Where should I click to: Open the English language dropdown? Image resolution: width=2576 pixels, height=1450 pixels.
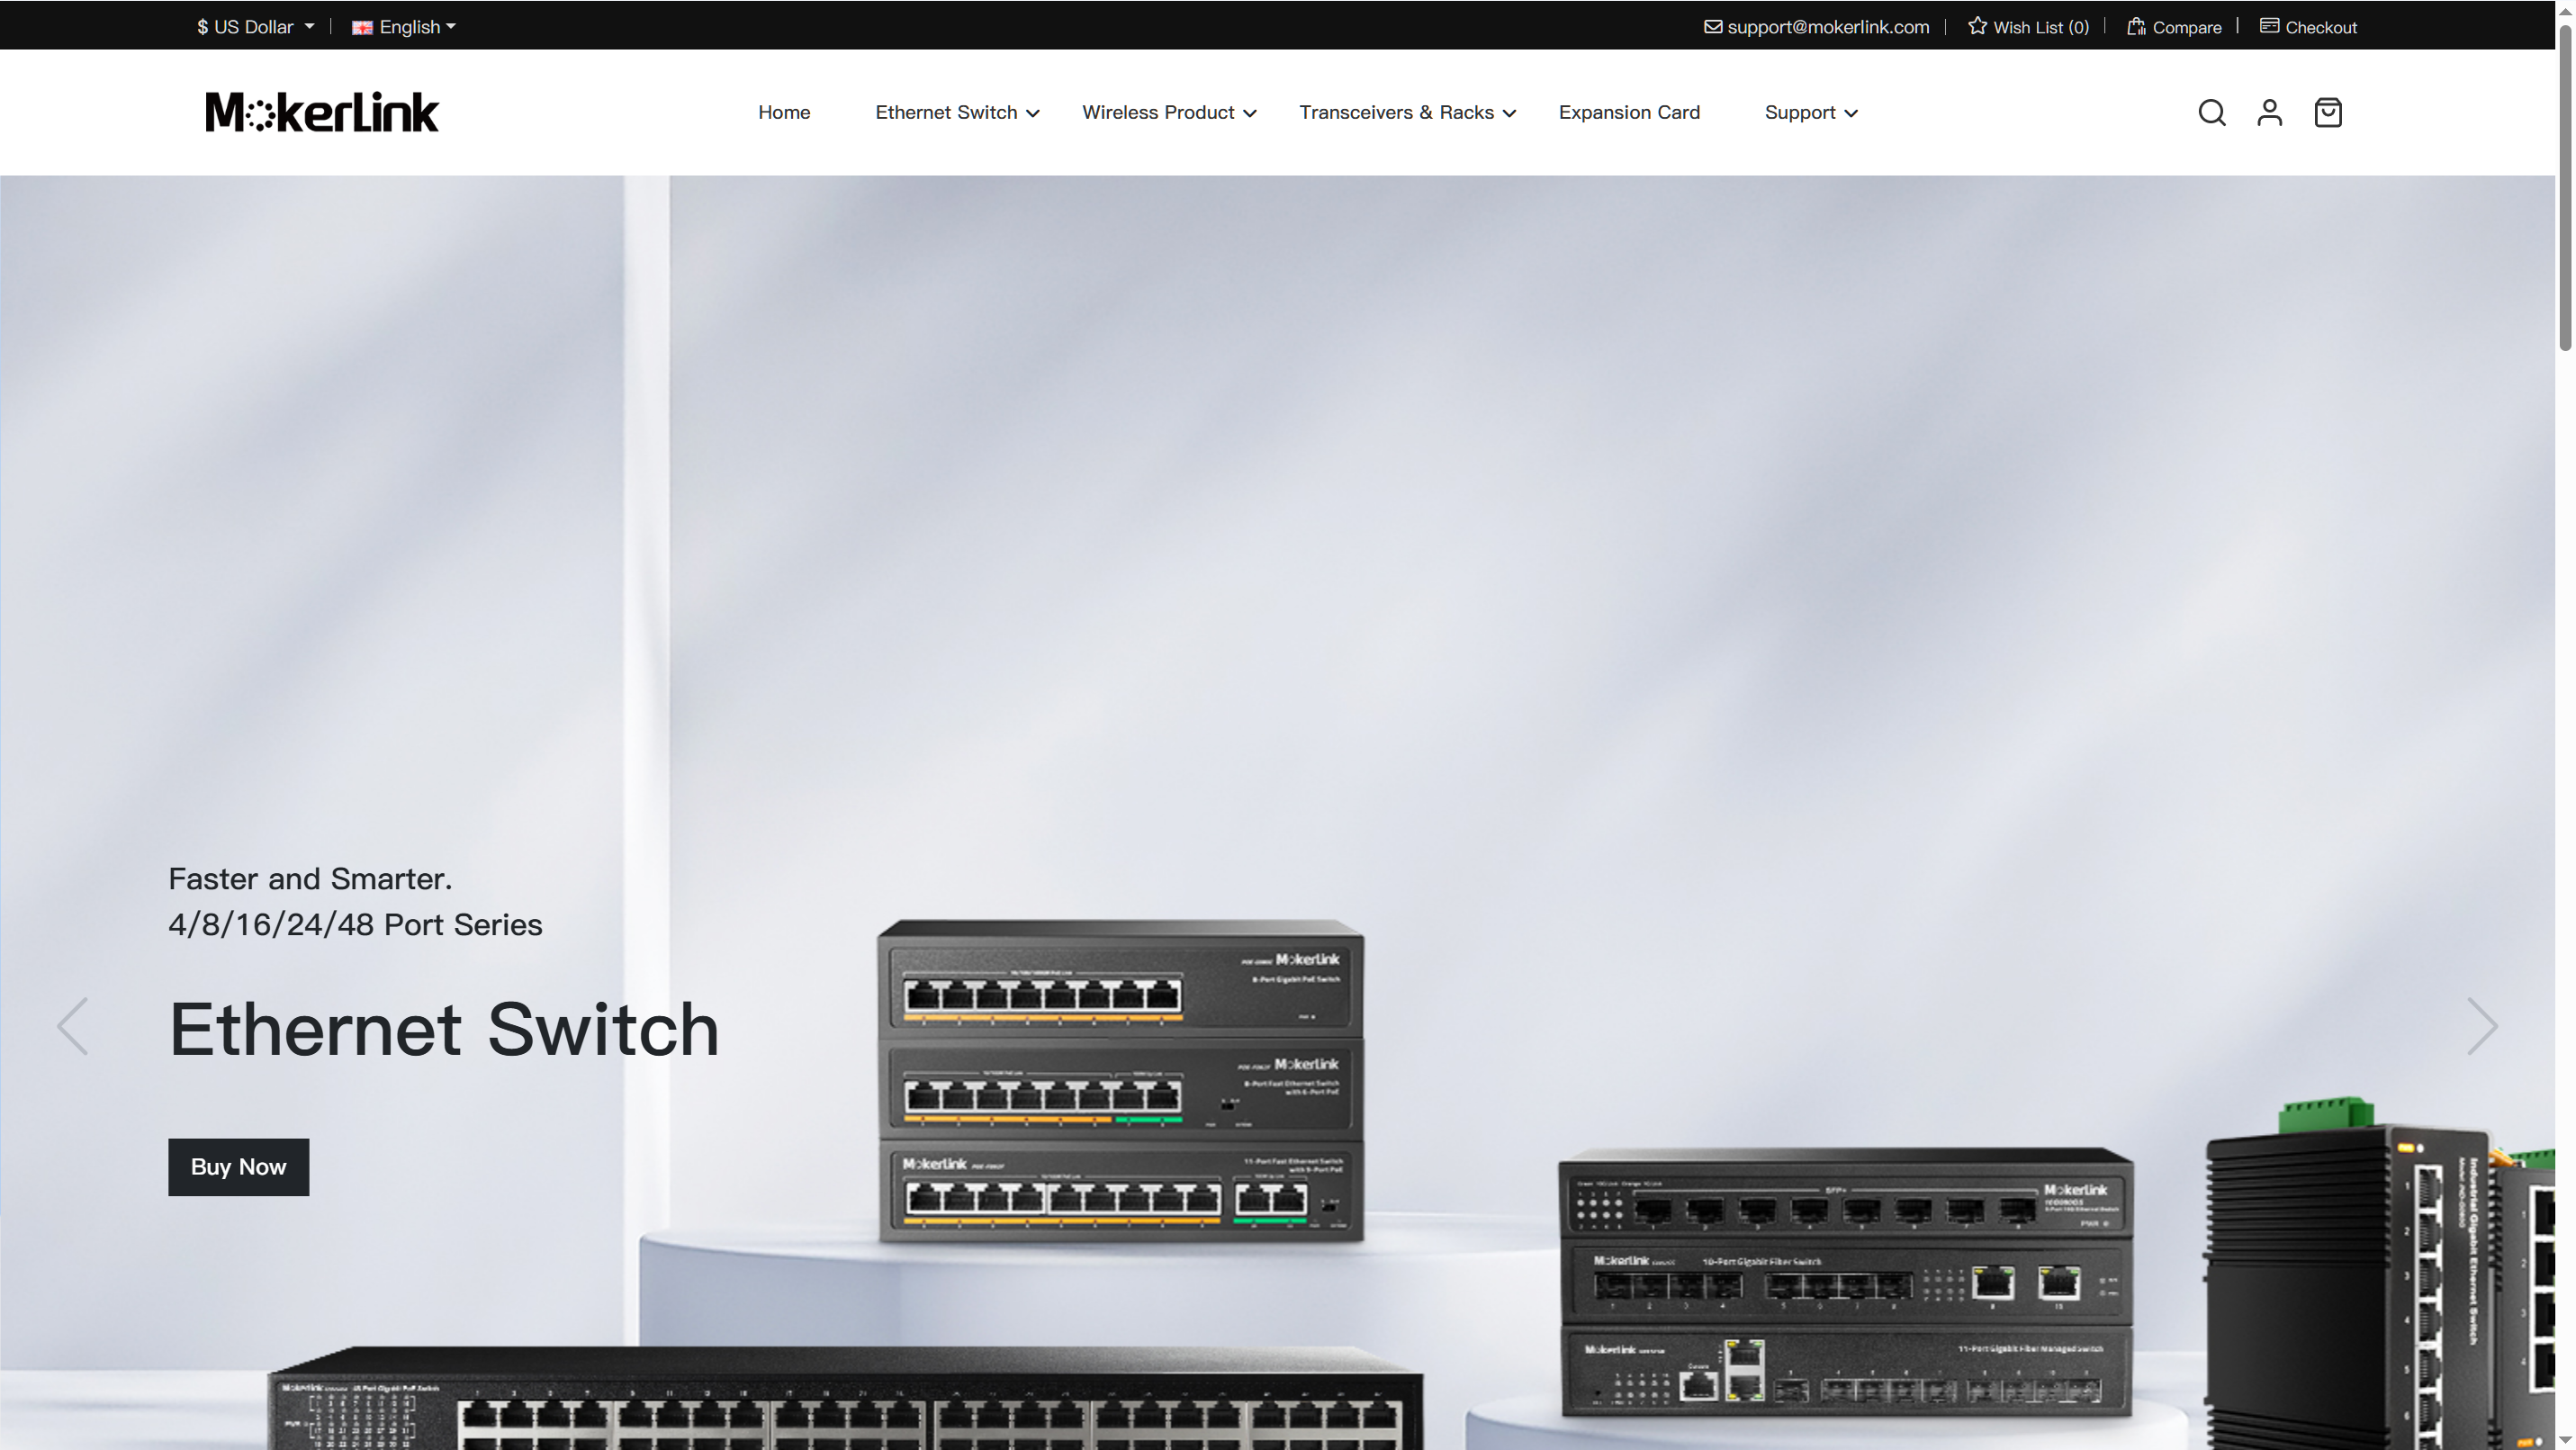(404, 27)
